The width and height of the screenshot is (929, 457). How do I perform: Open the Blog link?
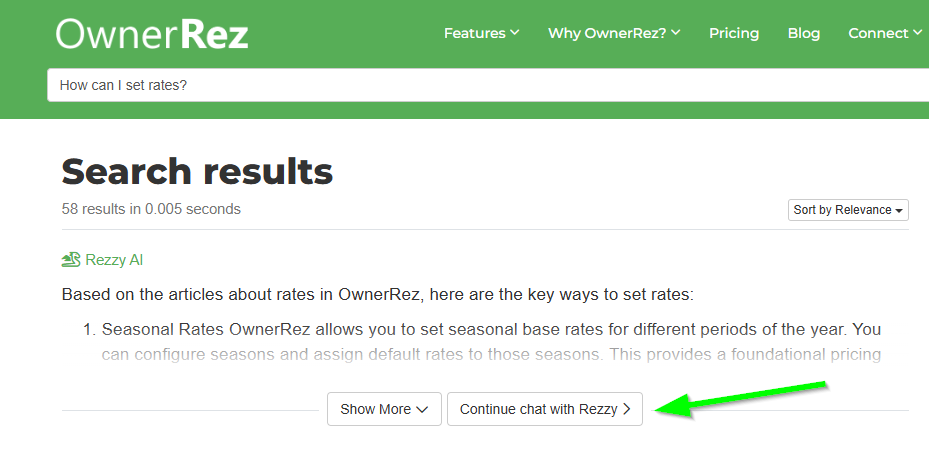coord(803,33)
